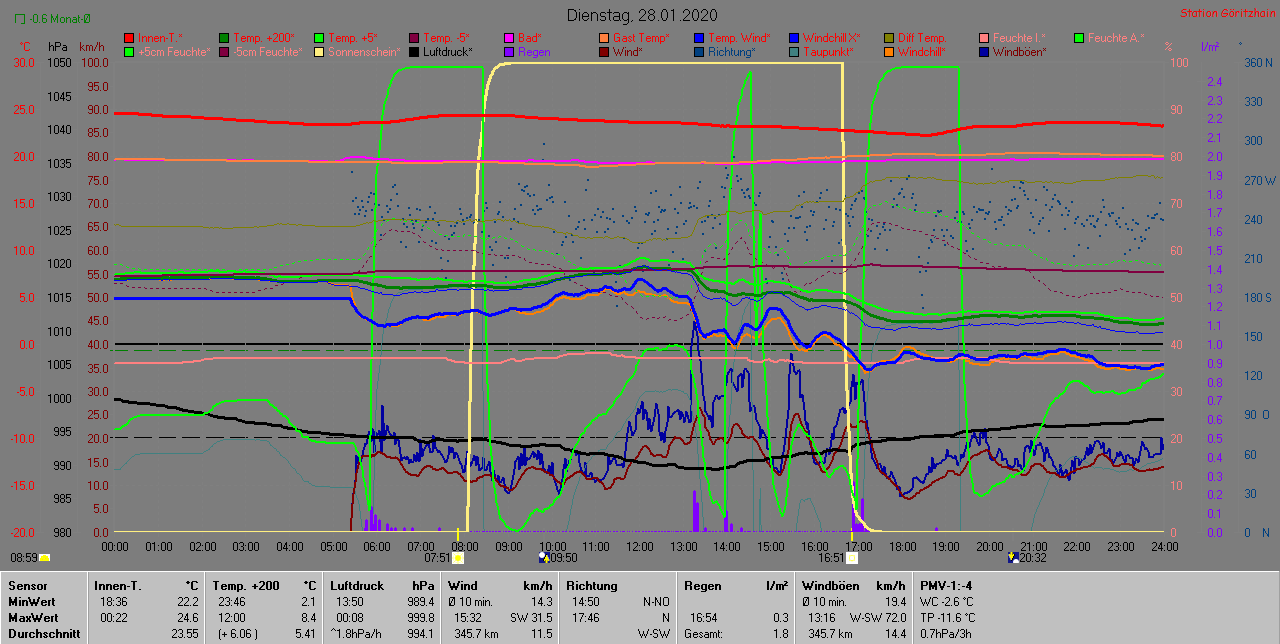Screen dimensions: 1280x644
Task: Click the MinWert row label
Action: [x=32, y=602]
